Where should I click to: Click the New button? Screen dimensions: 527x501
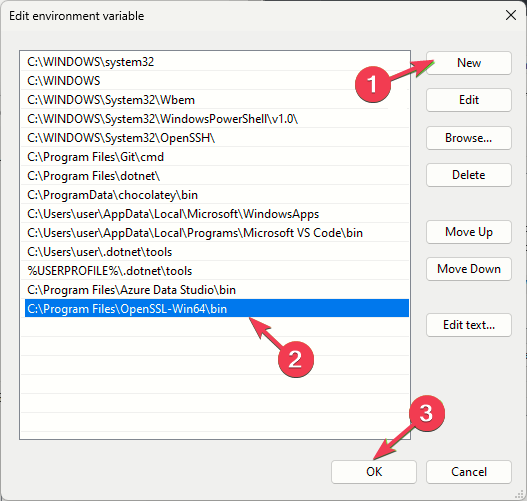click(x=469, y=63)
